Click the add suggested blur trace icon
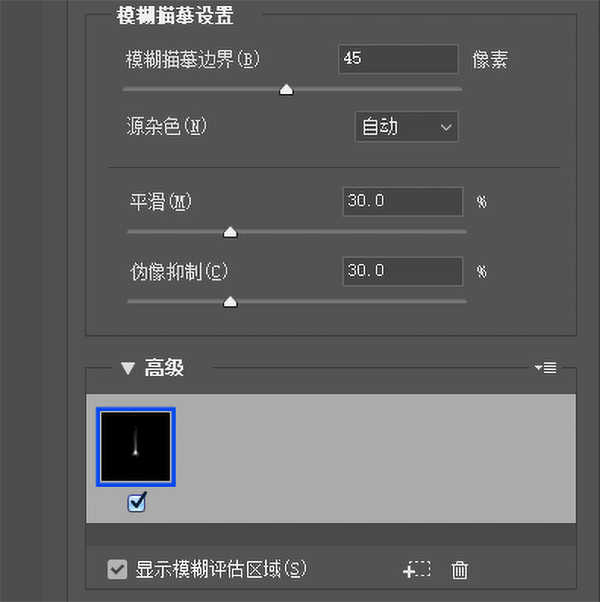 pos(417,569)
